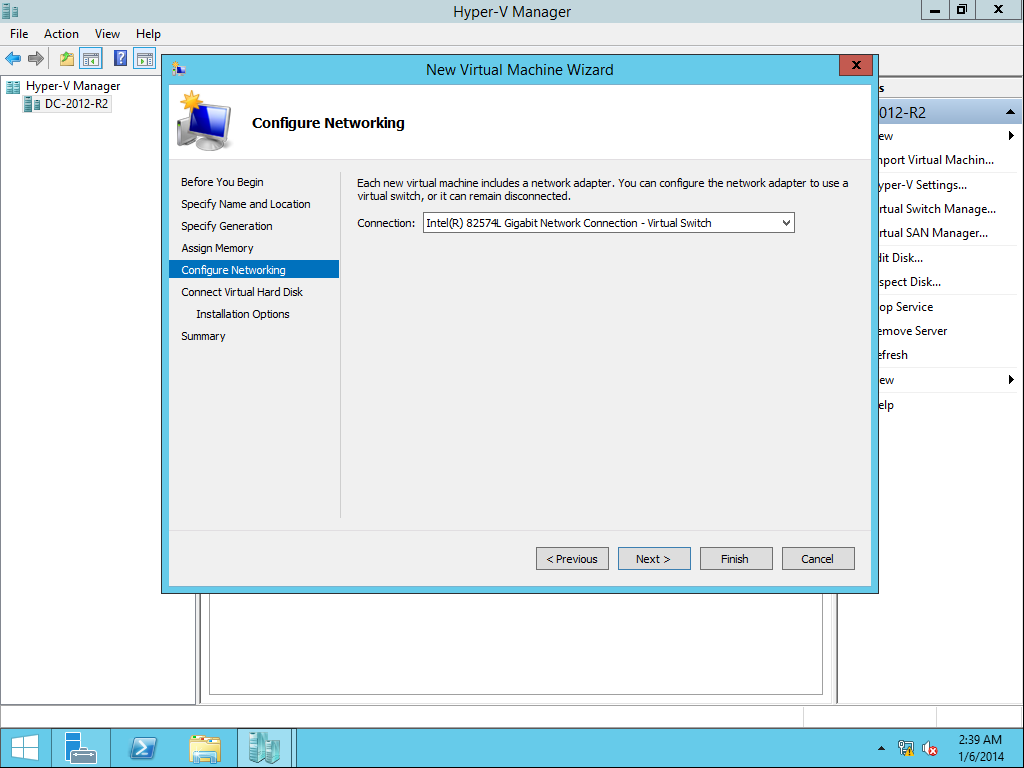
Task: Click the Next button
Action: coord(654,559)
